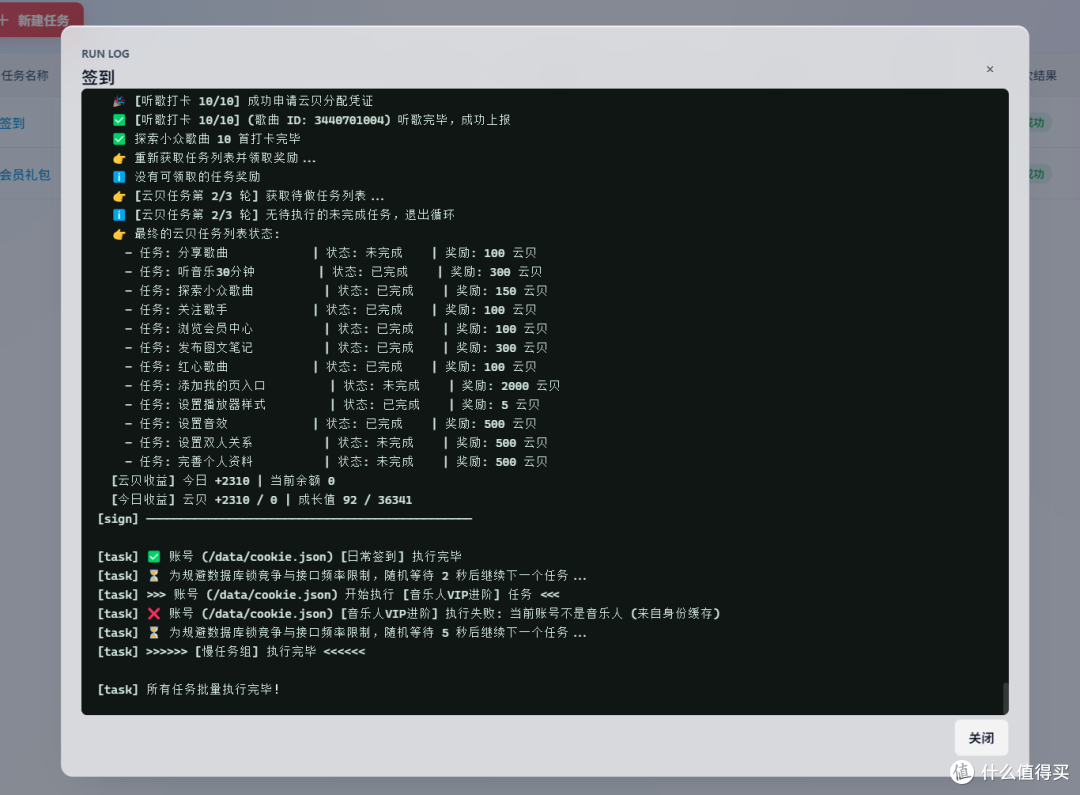This screenshot has height=795, width=1080.
Task: Click the 新建任务 button behind the dialog
Action: 39,20
